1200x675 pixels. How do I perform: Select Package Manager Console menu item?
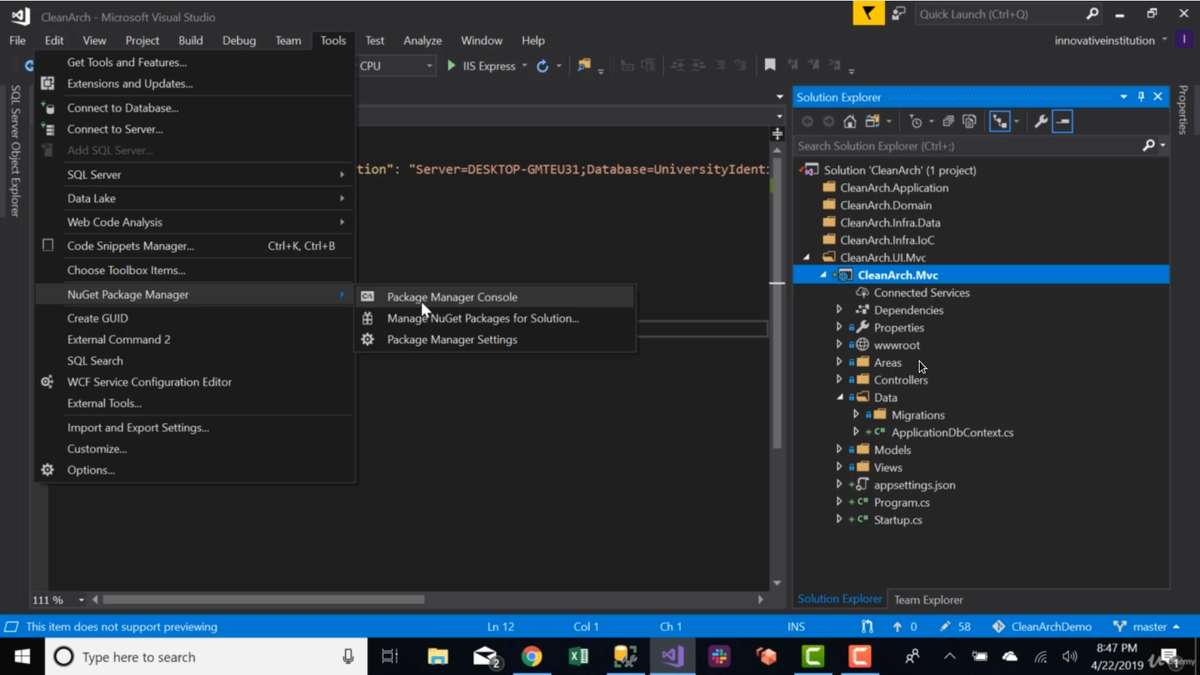click(x=452, y=297)
